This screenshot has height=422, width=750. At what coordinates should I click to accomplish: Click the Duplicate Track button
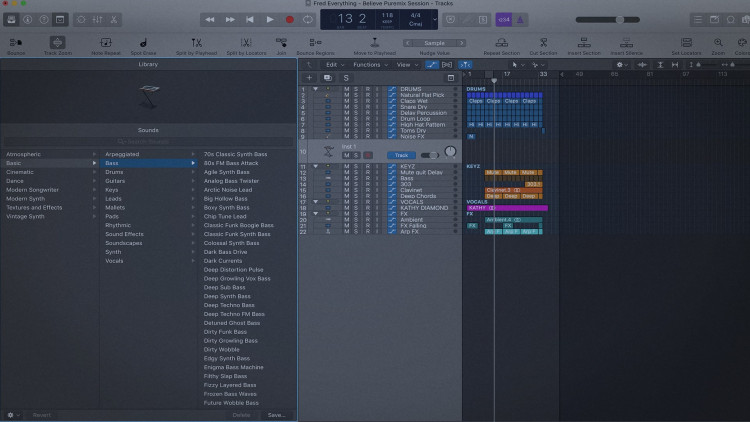(x=327, y=78)
